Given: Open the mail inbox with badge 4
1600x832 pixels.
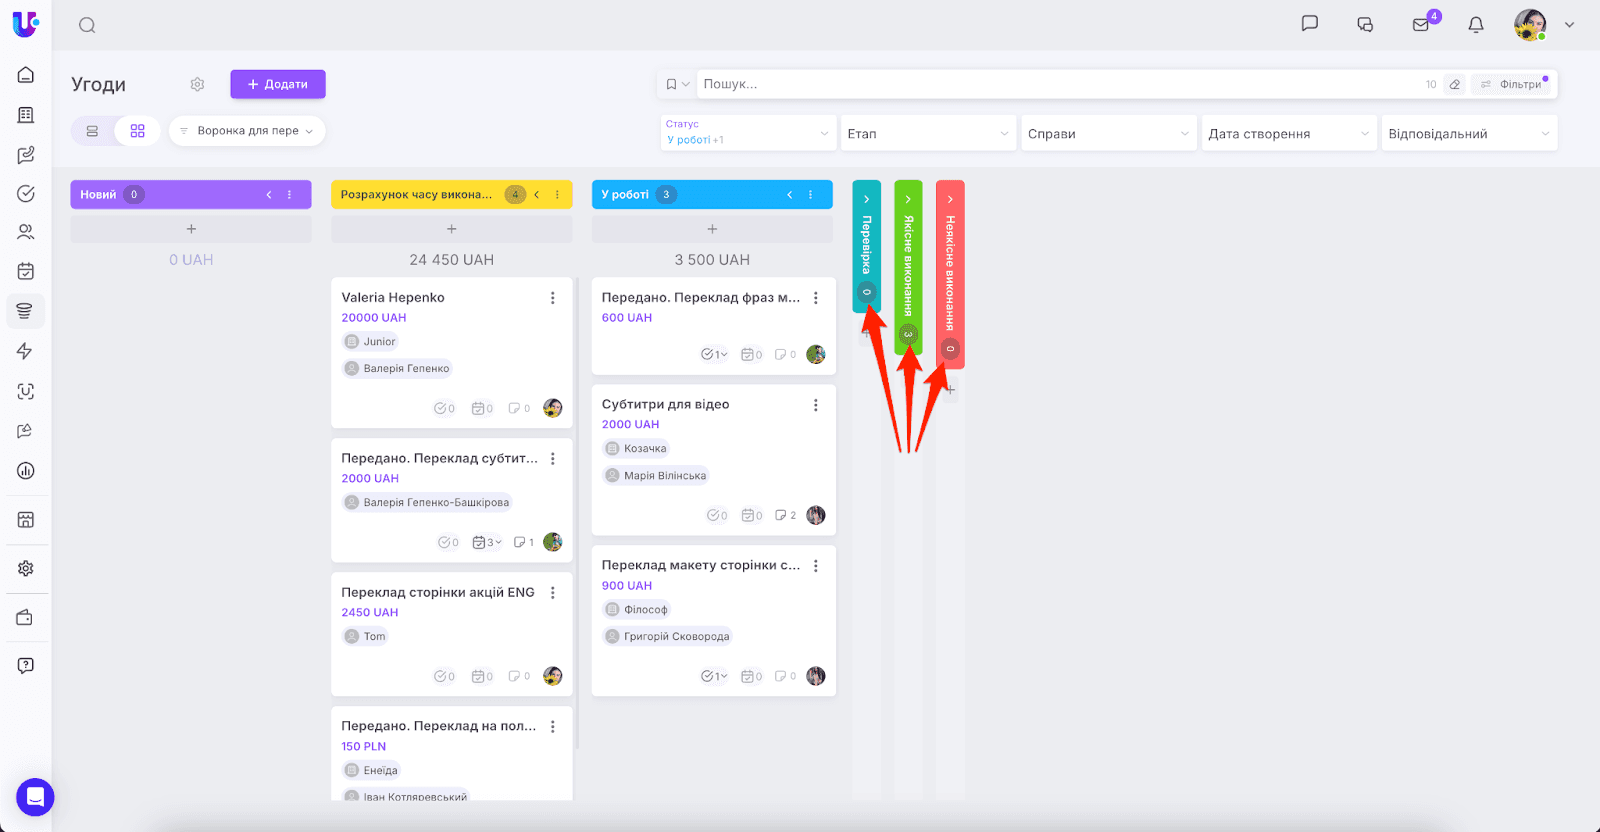Looking at the screenshot, I should [1421, 25].
